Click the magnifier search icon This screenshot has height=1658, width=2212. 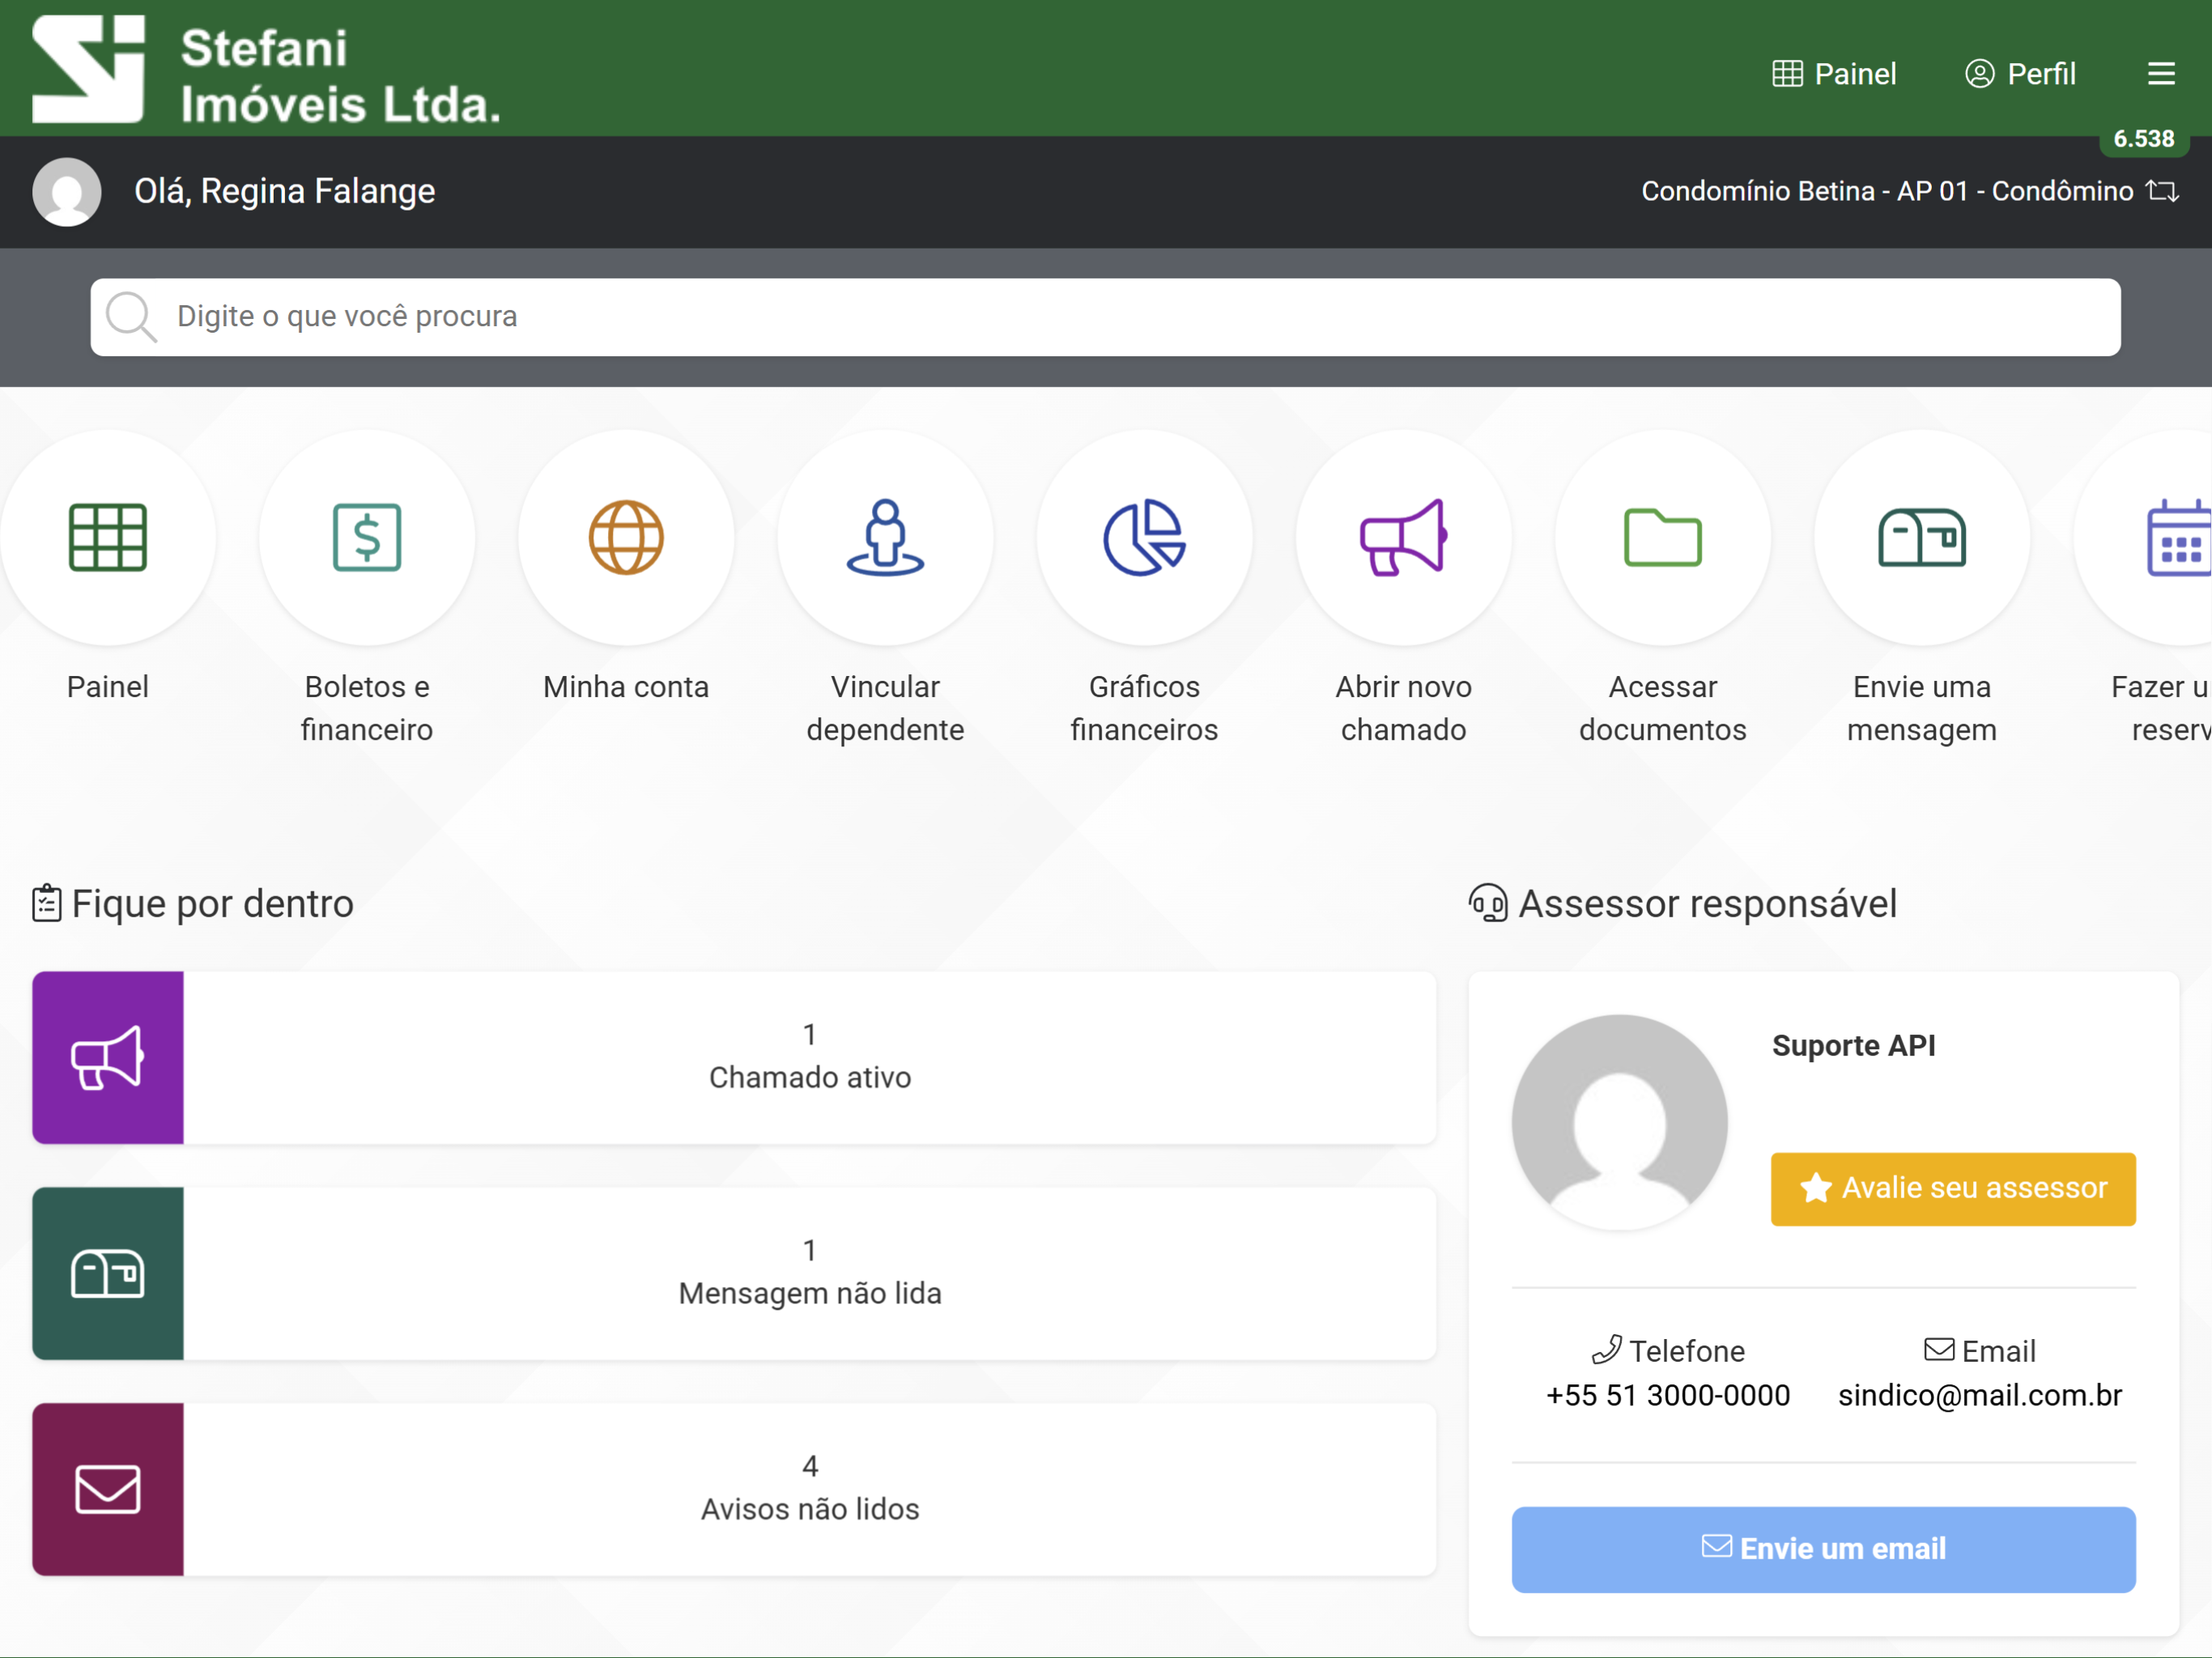click(x=131, y=317)
